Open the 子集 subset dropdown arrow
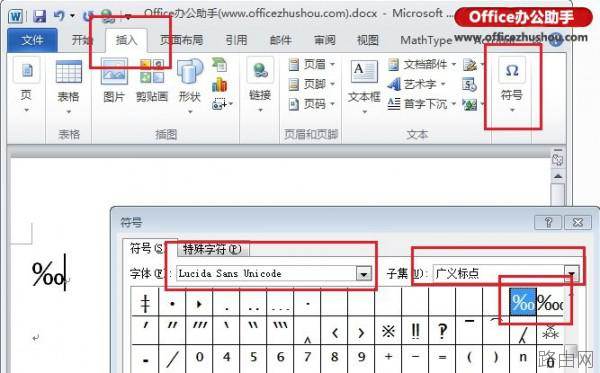 (x=572, y=274)
